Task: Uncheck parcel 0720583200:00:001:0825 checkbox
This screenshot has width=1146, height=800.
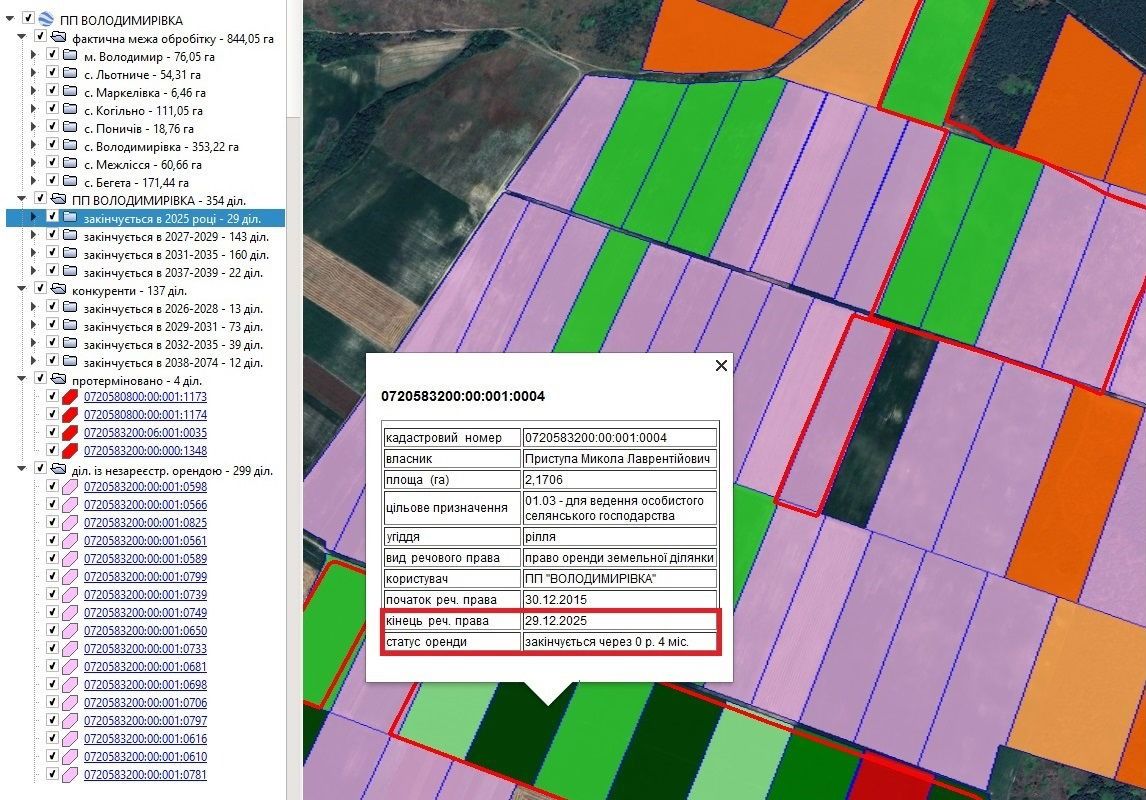Action: (51, 523)
